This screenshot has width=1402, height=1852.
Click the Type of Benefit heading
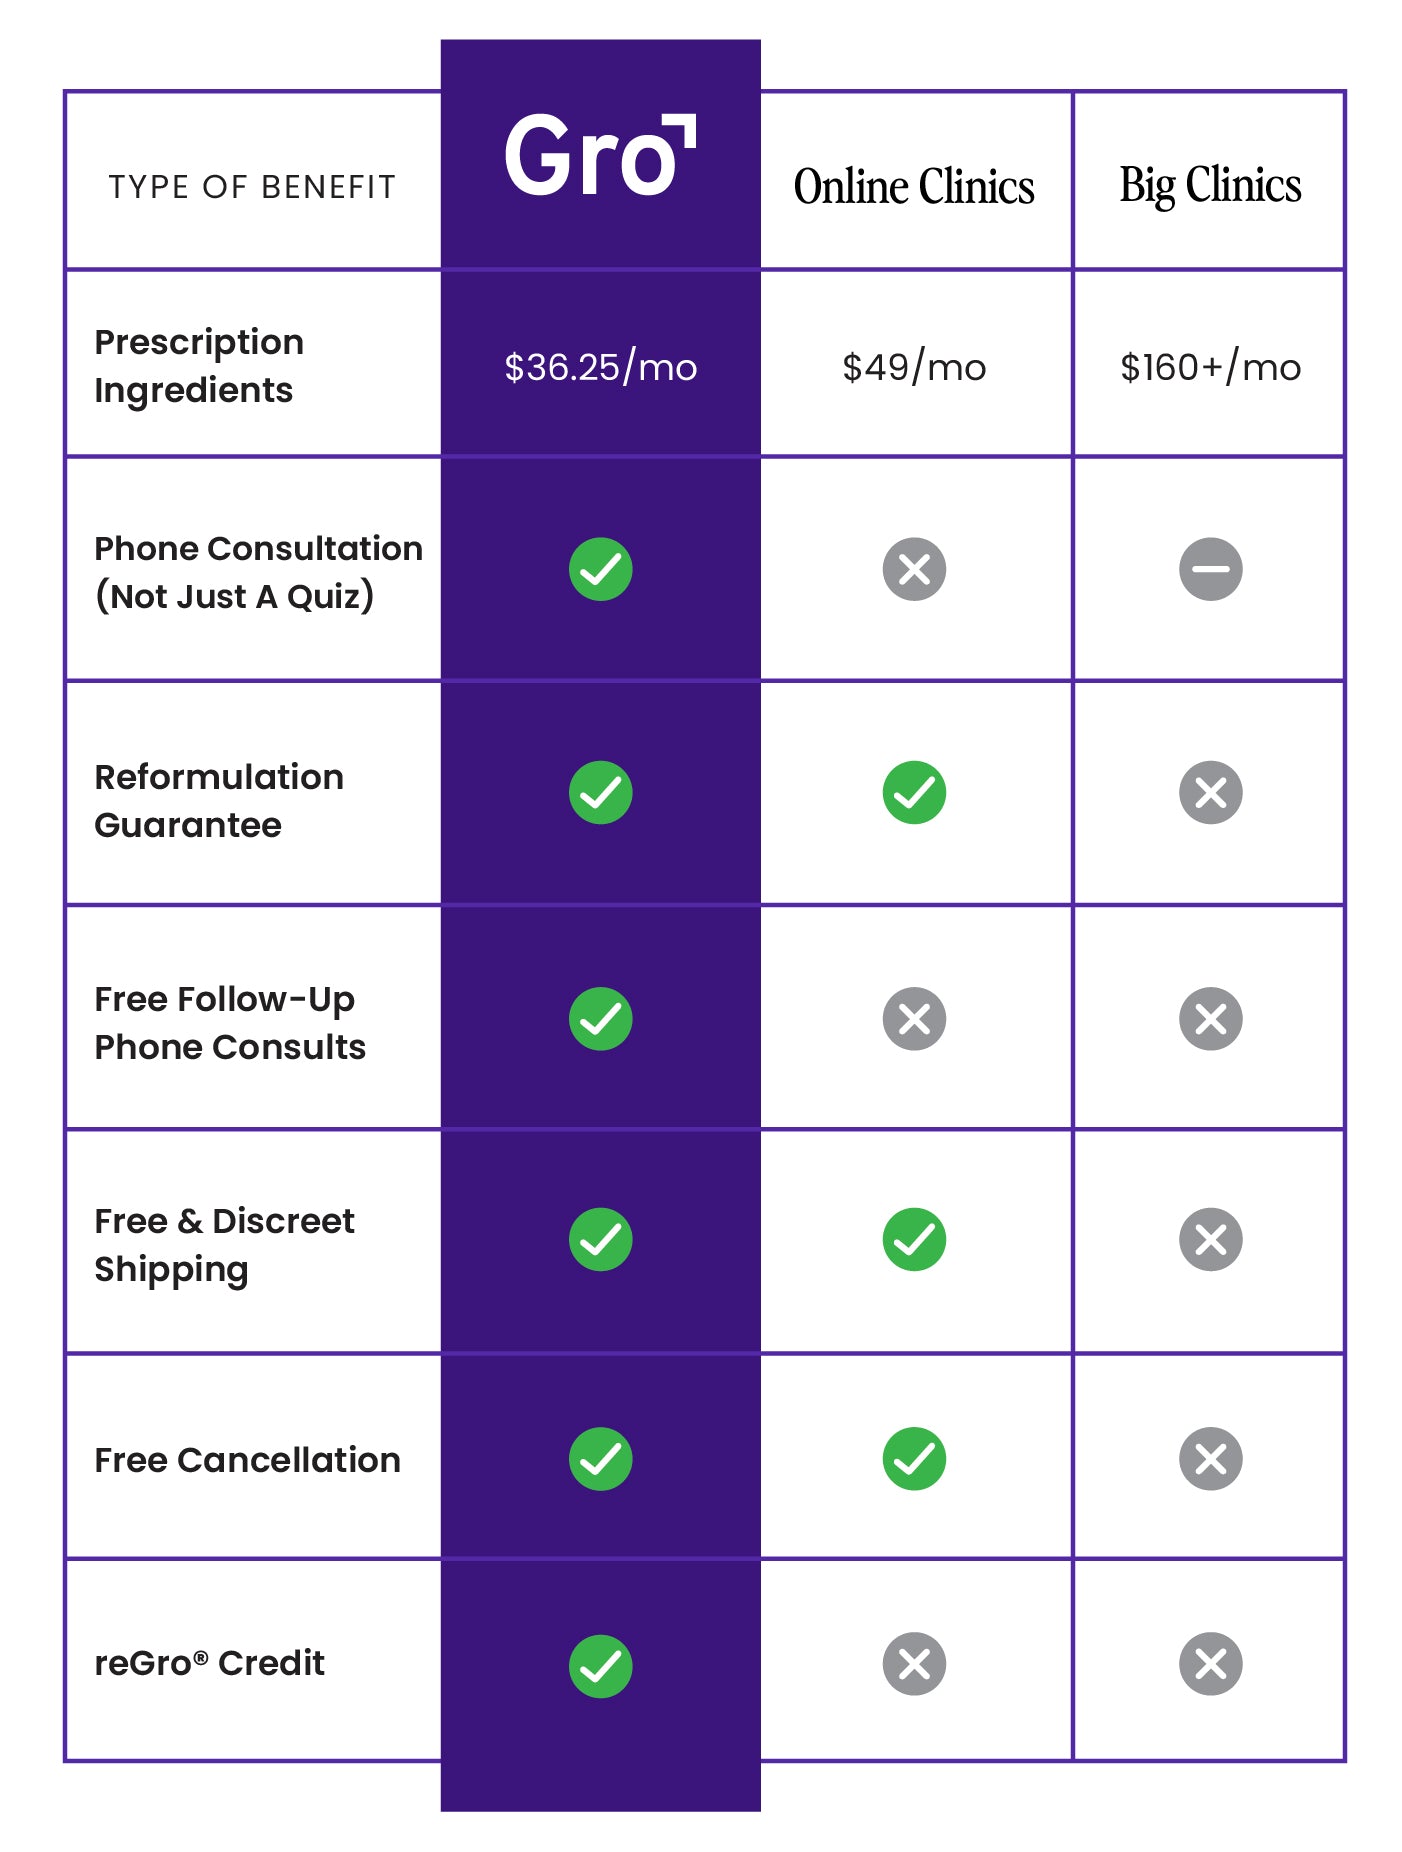point(252,187)
